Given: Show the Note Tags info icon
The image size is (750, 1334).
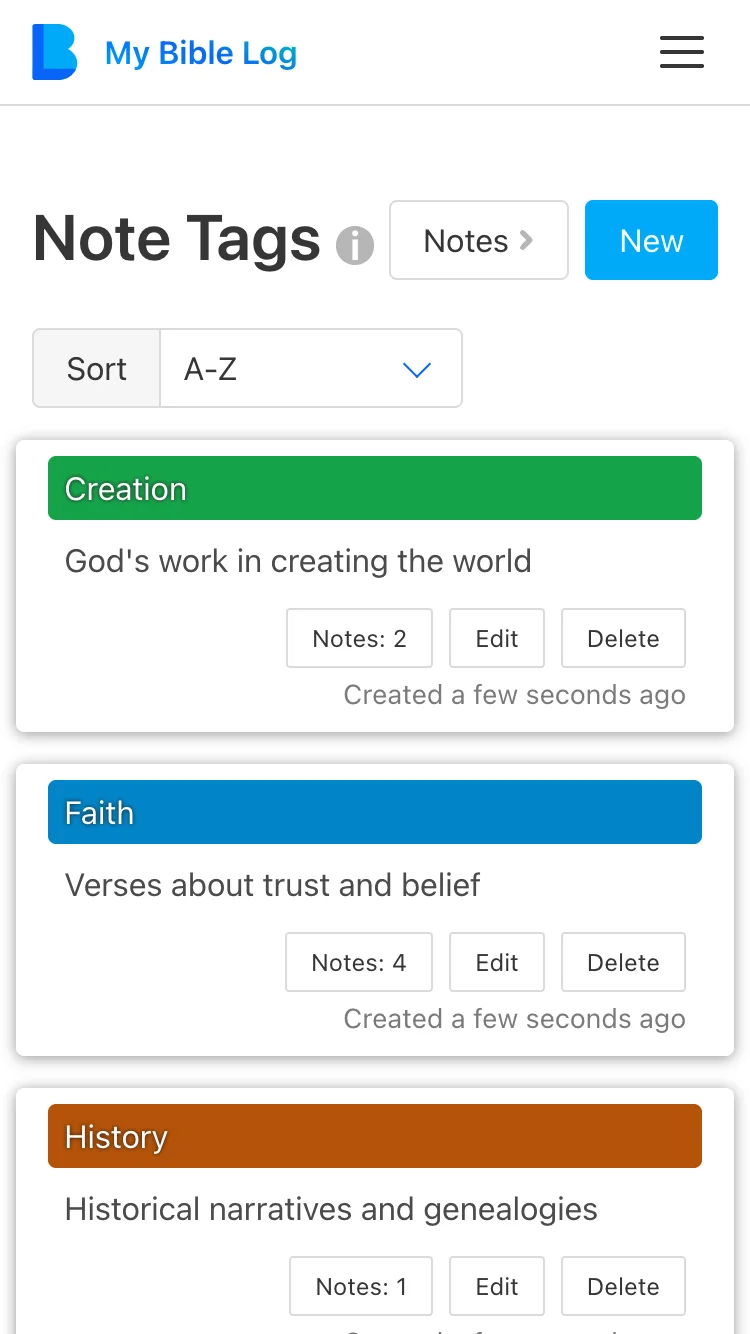Looking at the screenshot, I should pos(354,245).
